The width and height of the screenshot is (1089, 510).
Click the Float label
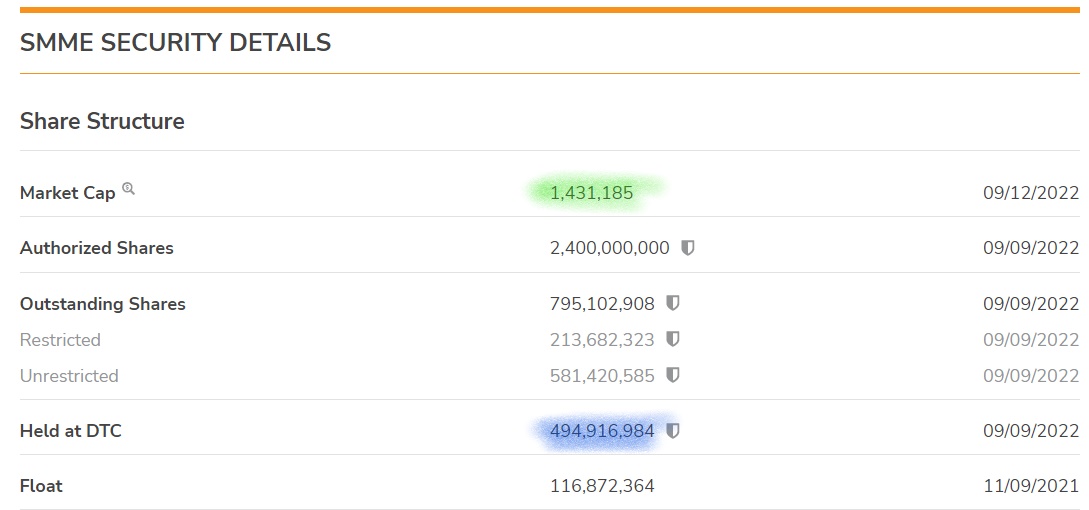pyautogui.click(x=41, y=486)
